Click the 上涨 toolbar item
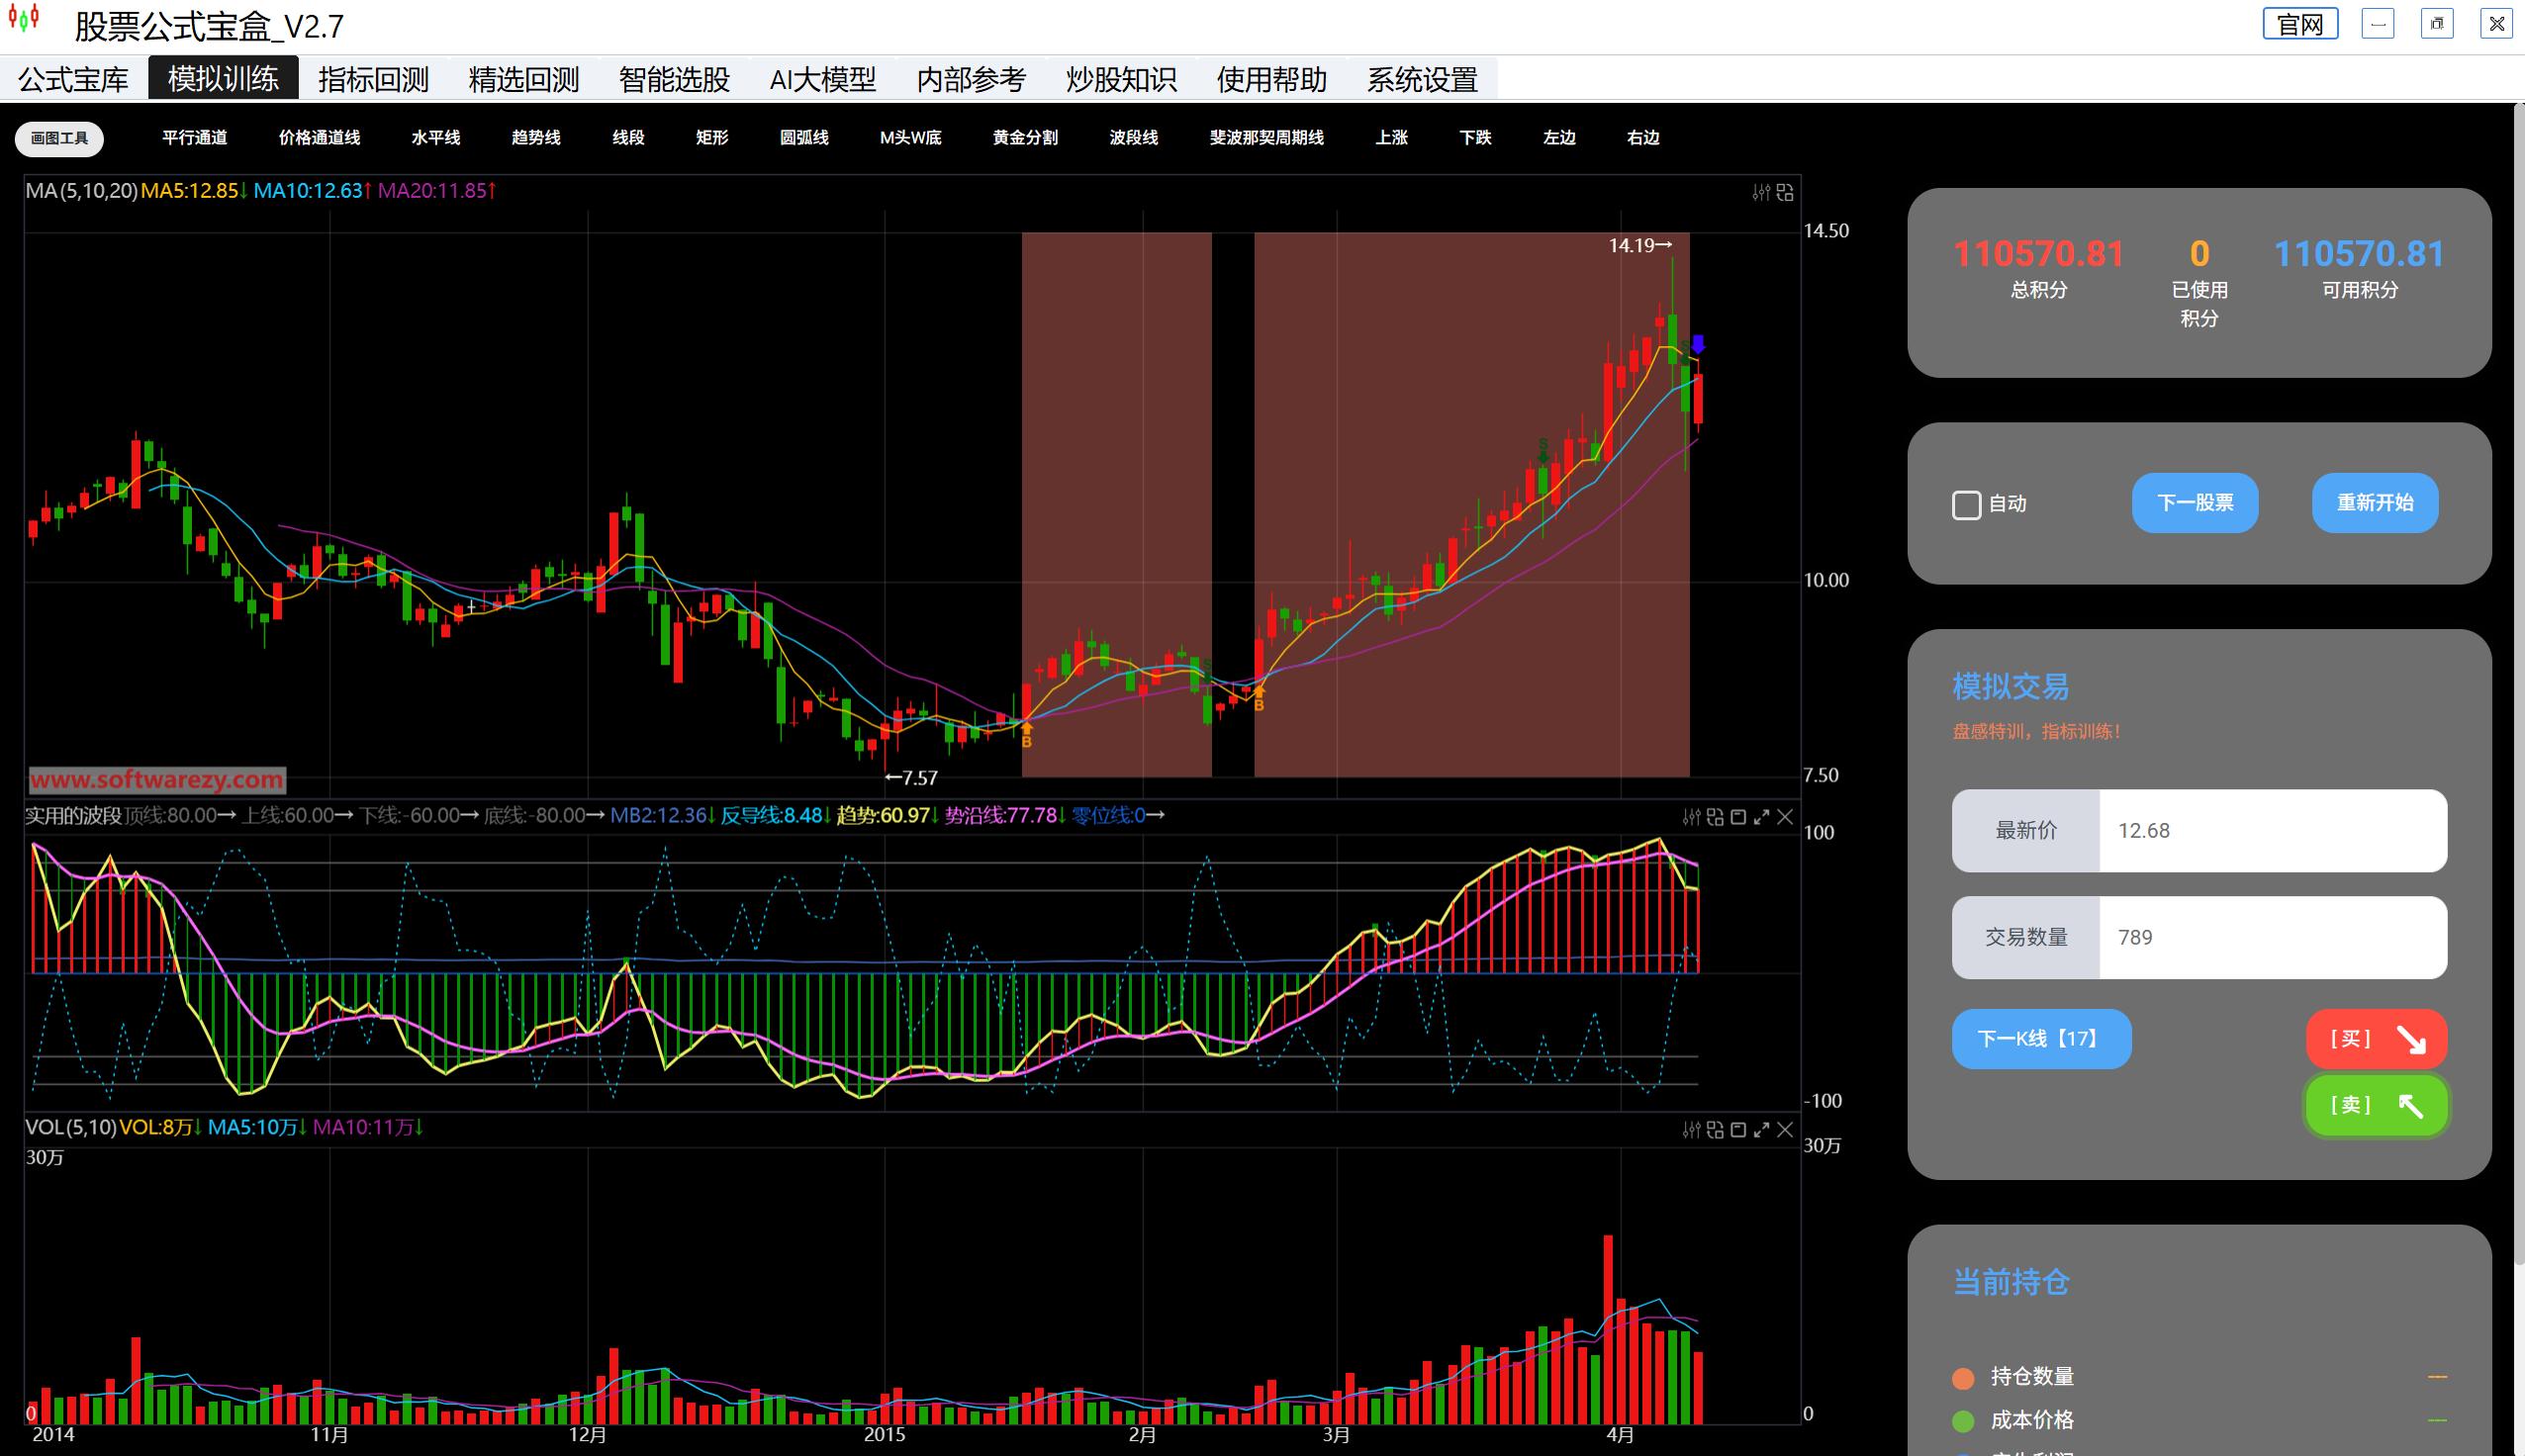The width and height of the screenshot is (2525, 1456). [x=1391, y=138]
